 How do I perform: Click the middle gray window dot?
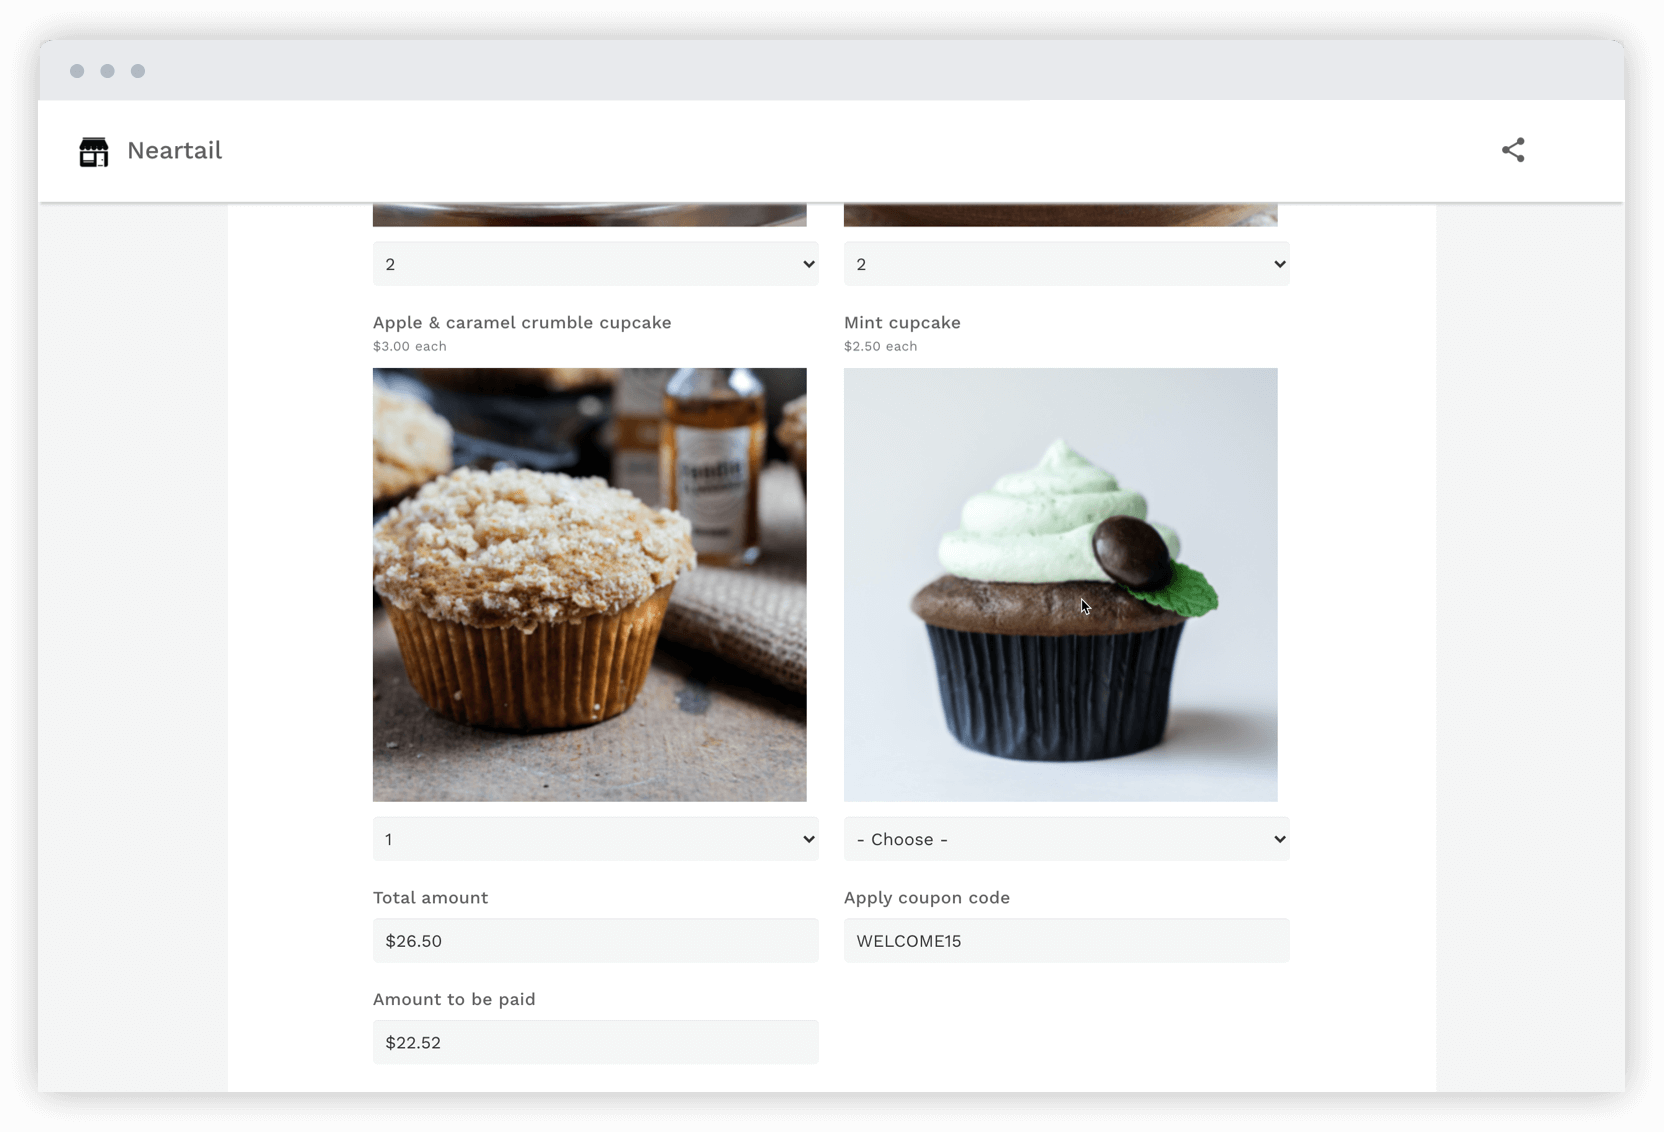(107, 71)
